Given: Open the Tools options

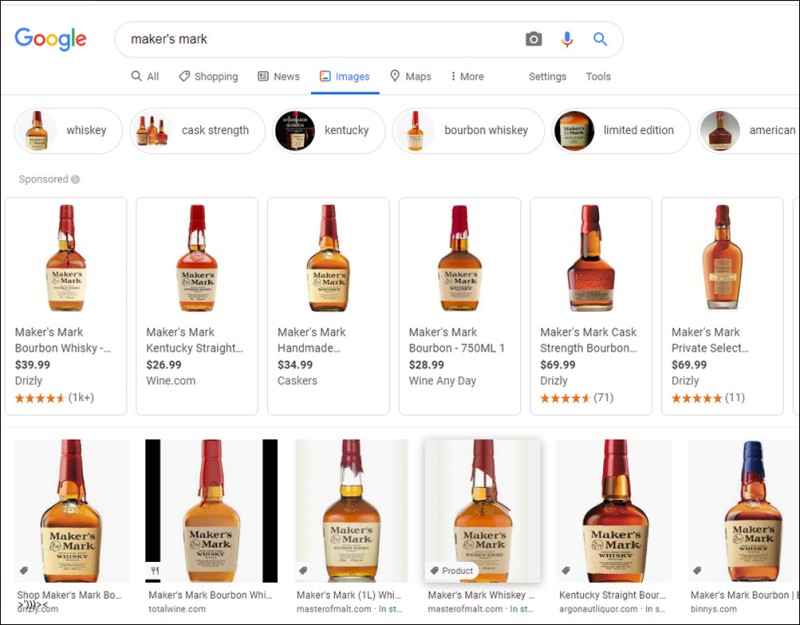Looking at the screenshot, I should click(x=598, y=76).
